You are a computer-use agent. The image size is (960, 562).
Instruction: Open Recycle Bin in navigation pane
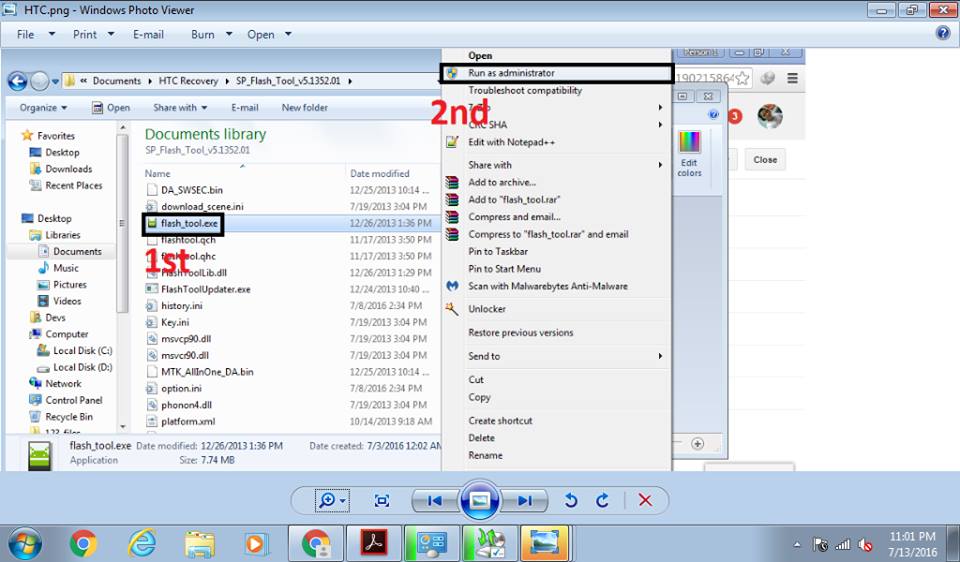(69, 417)
